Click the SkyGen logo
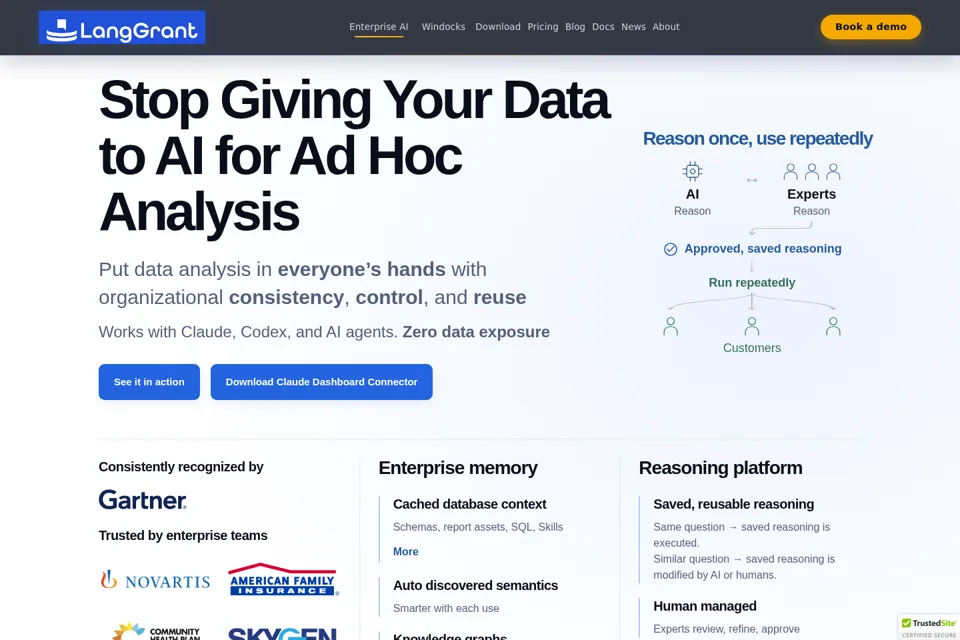Screen dimensions: 960x640 pos(282,633)
